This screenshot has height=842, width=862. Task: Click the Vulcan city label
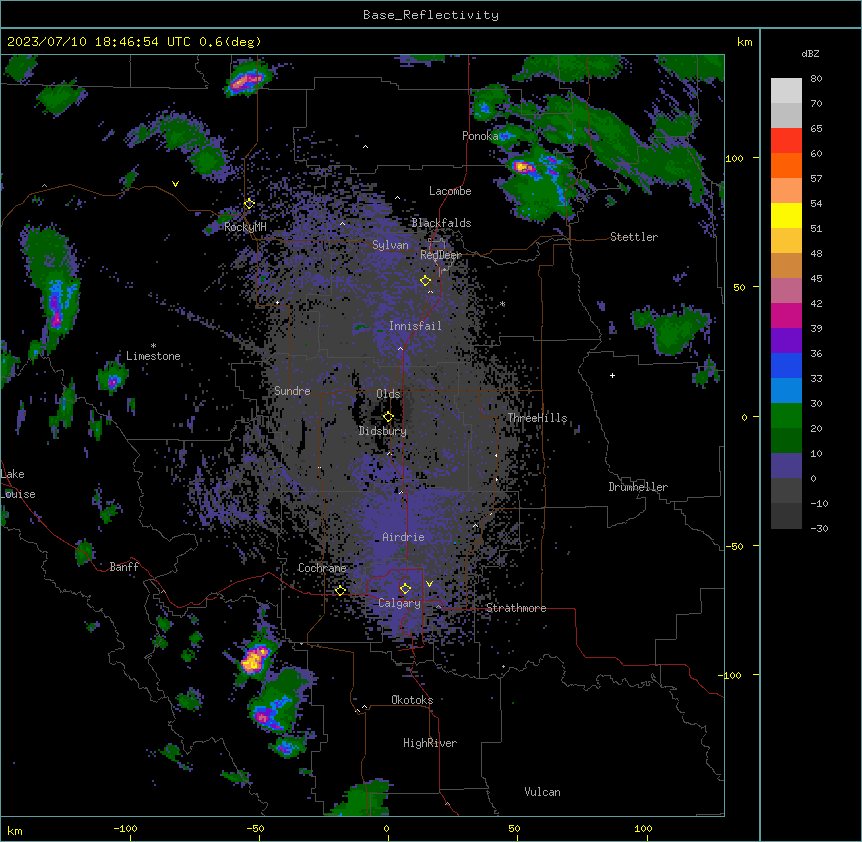click(543, 792)
